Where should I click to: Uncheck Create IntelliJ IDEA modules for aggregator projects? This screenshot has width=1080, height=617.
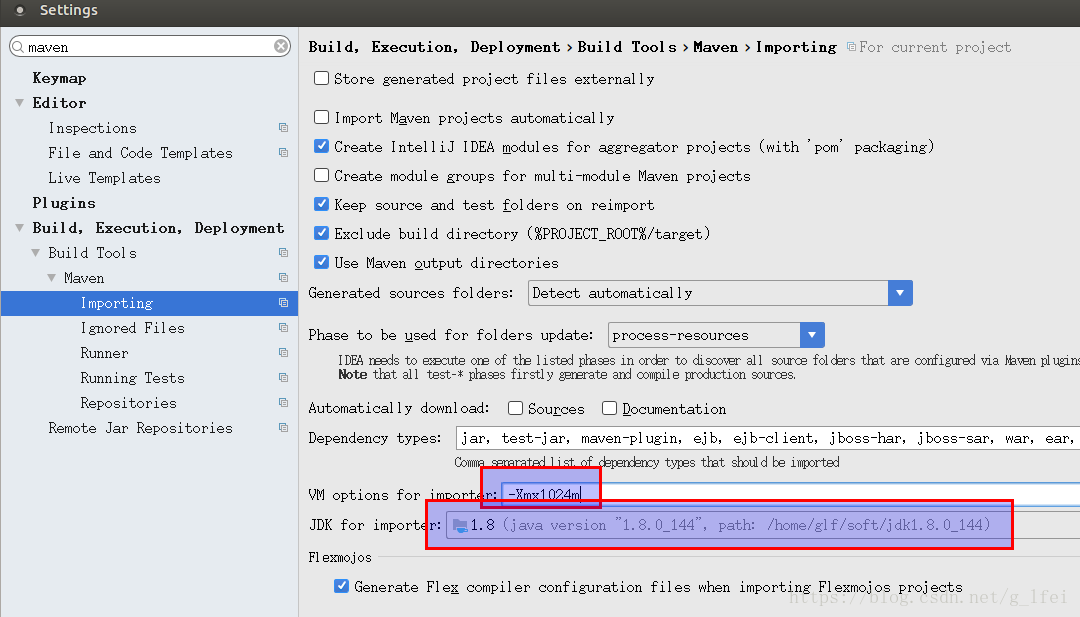point(321,146)
